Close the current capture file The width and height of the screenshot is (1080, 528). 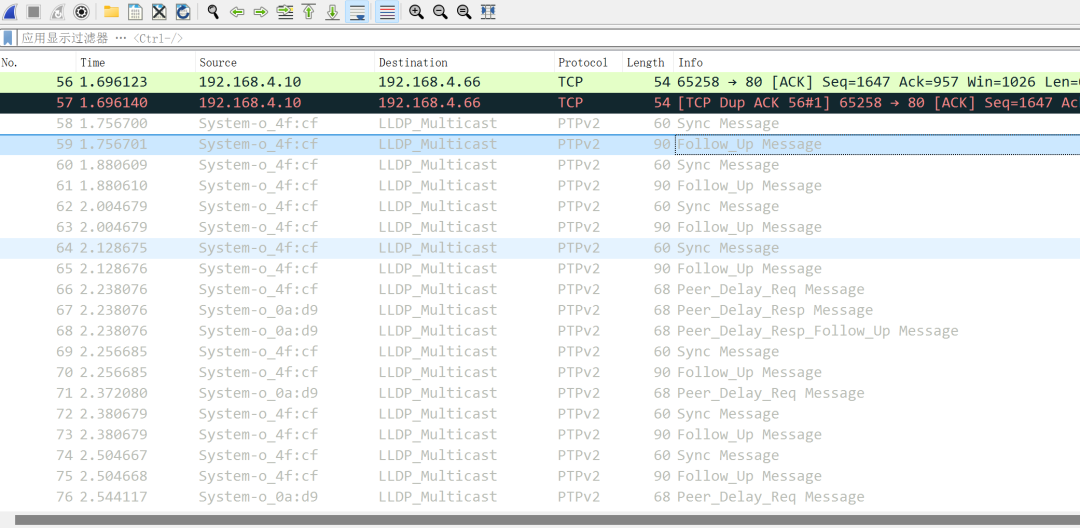point(159,12)
